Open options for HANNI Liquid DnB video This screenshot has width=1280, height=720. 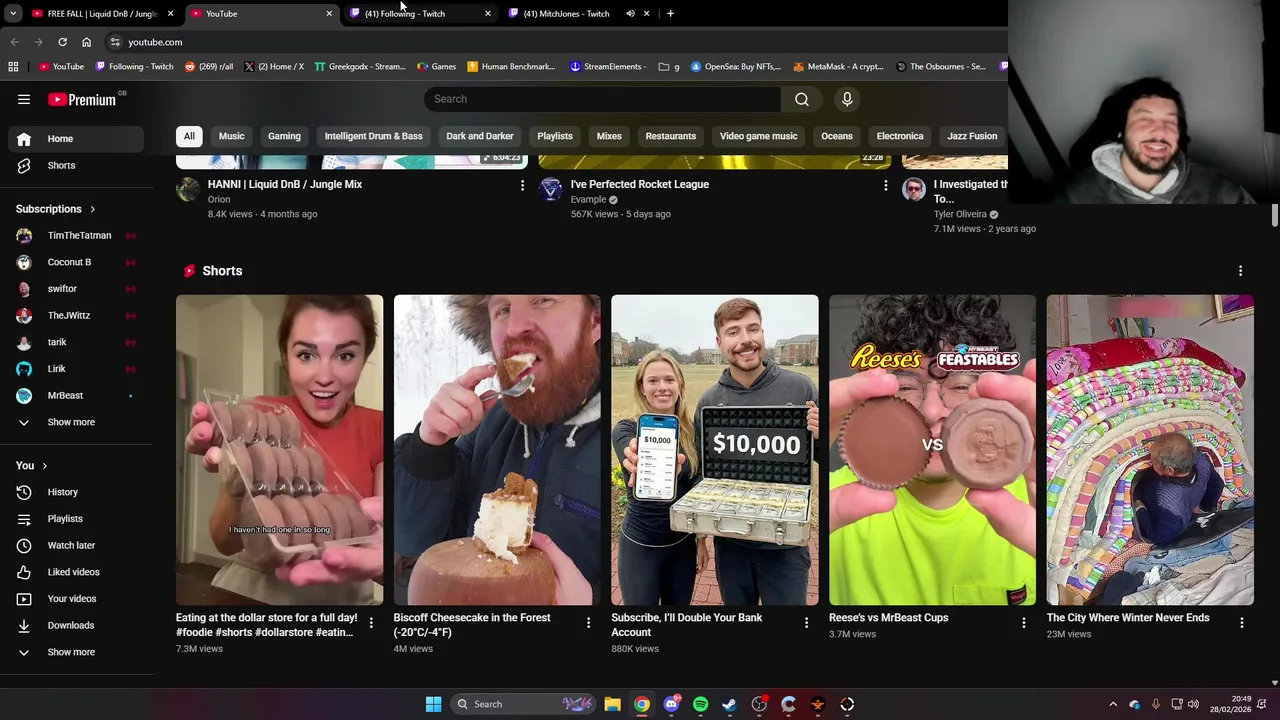pyautogui.click(x=522, y=185)
